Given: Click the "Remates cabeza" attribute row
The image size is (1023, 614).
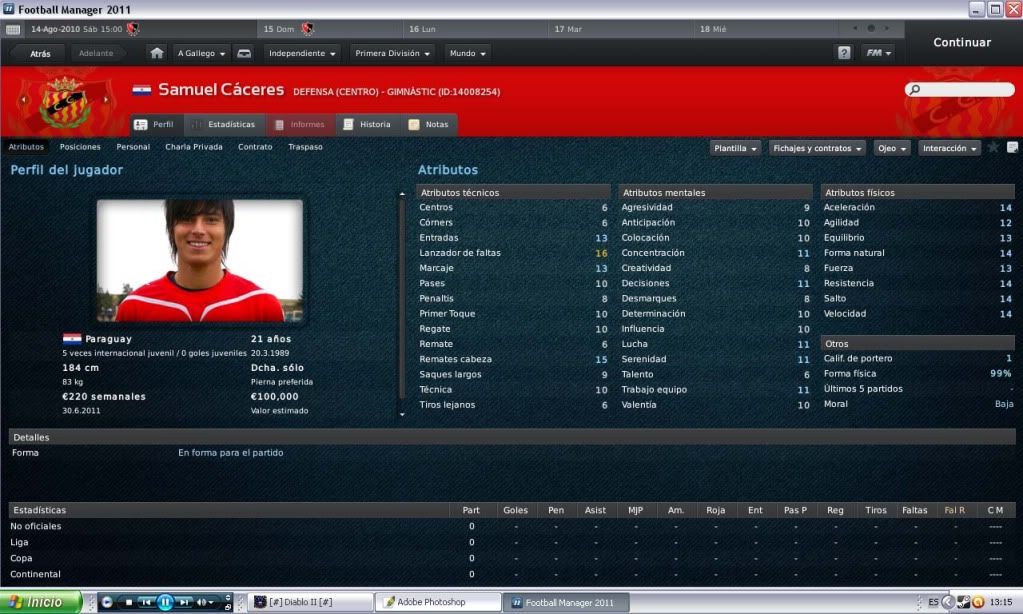Looking at the screenshot, I should 513,360.
